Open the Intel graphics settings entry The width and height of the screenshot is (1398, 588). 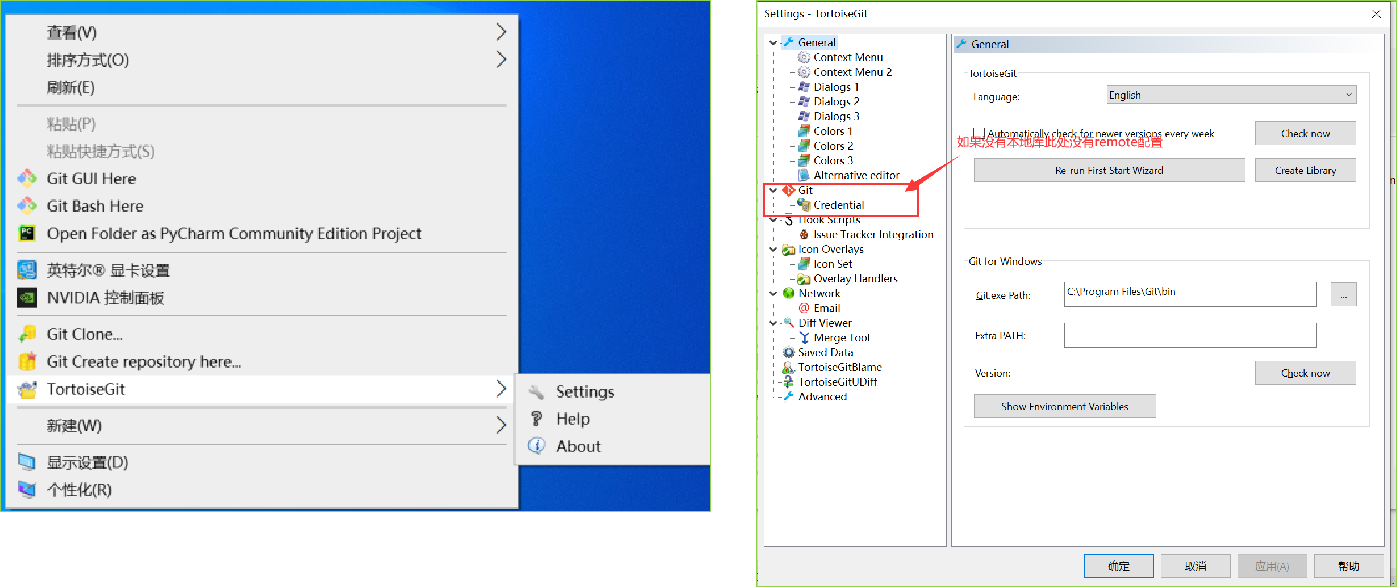(108, 271)
